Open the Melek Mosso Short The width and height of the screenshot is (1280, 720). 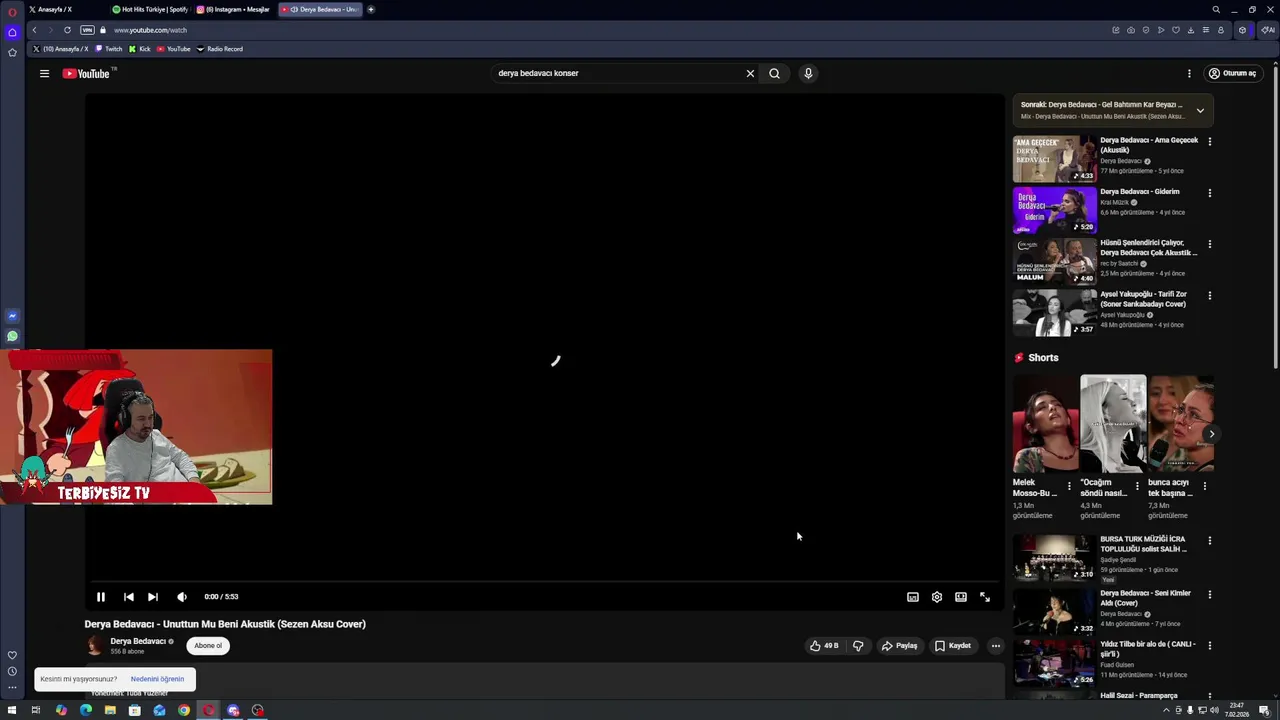click(x=1045, y=424)
